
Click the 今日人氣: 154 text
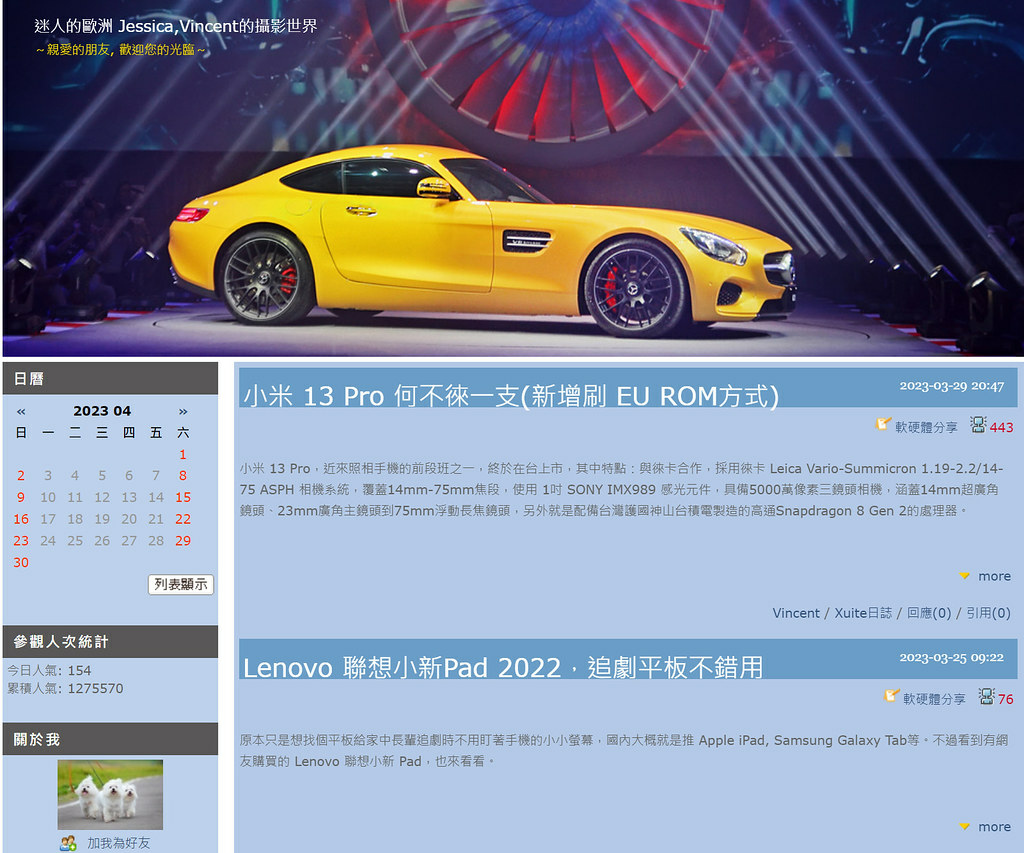pos(49,670)
